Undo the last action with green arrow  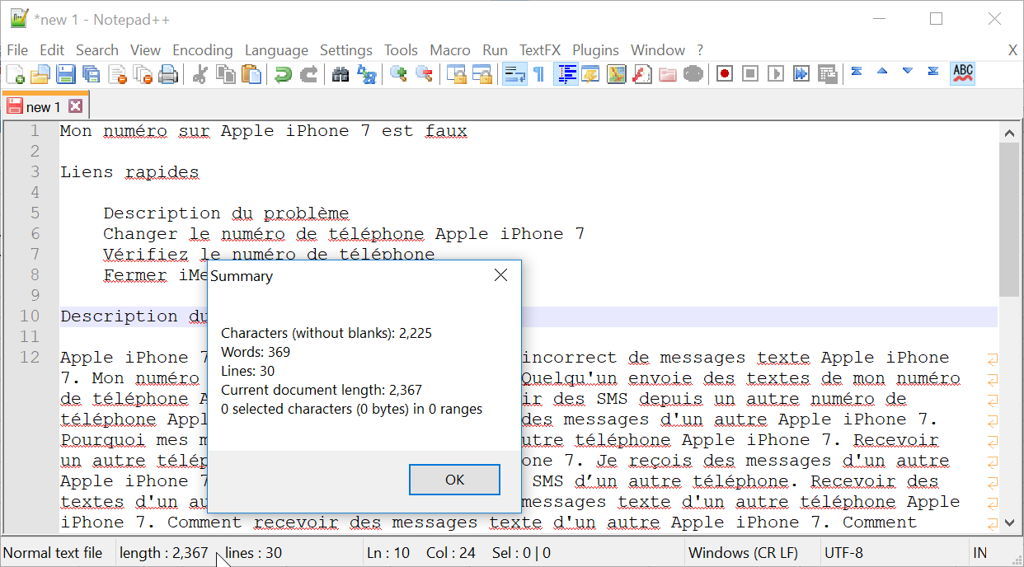tap(283, 74)
